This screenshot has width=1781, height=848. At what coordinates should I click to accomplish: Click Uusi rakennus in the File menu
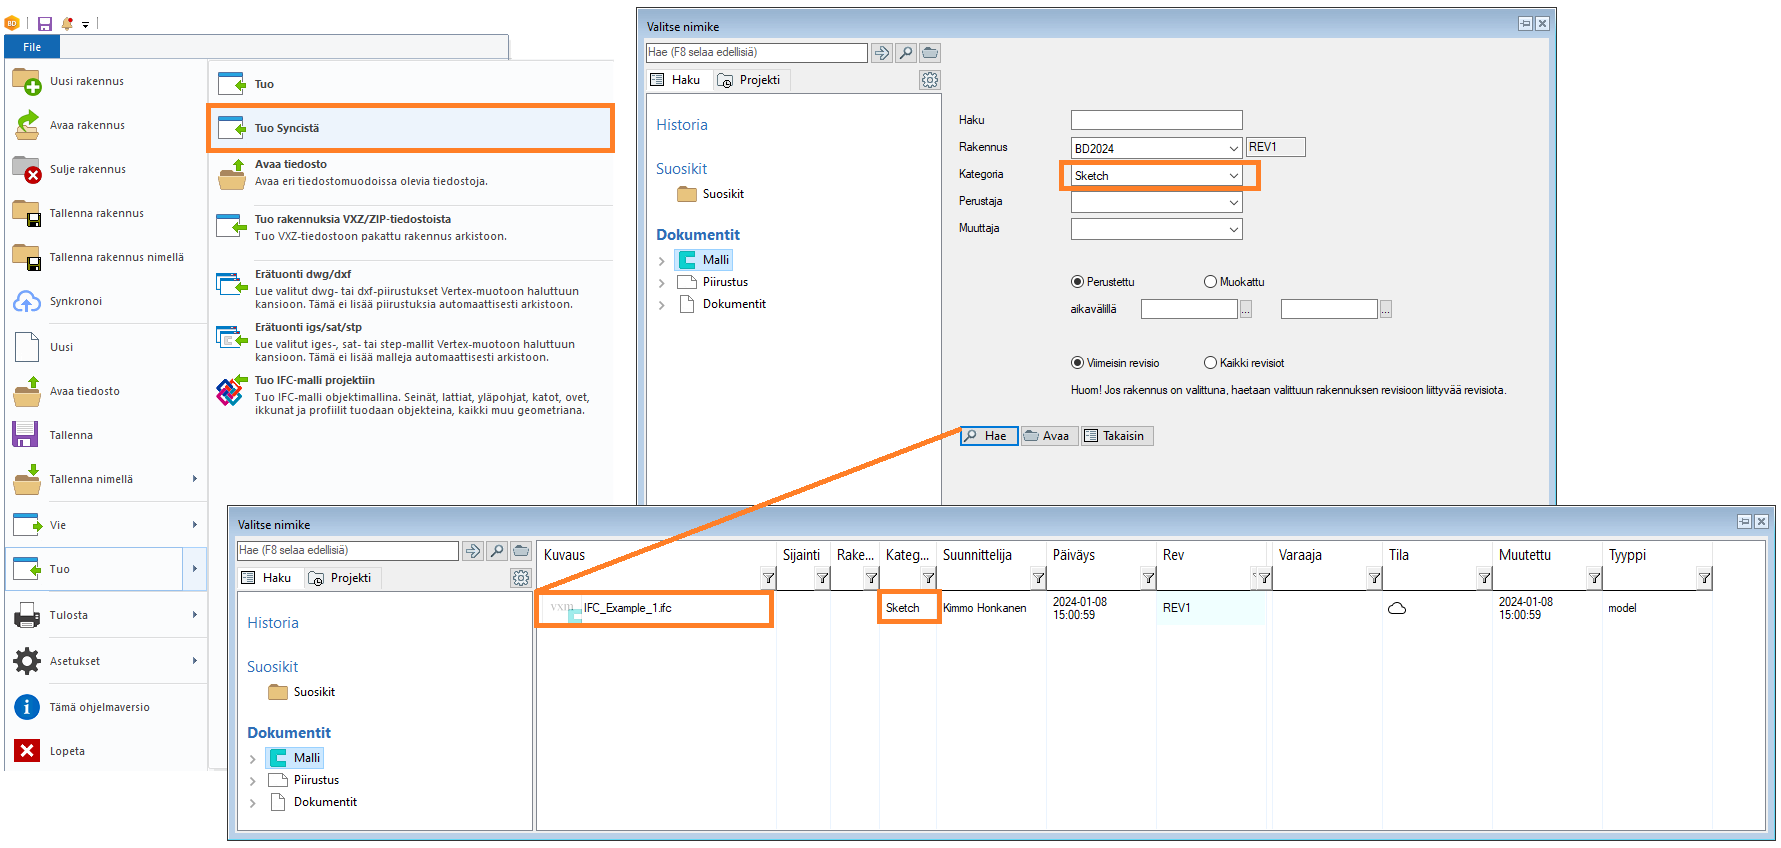click(x=105, y=81)
